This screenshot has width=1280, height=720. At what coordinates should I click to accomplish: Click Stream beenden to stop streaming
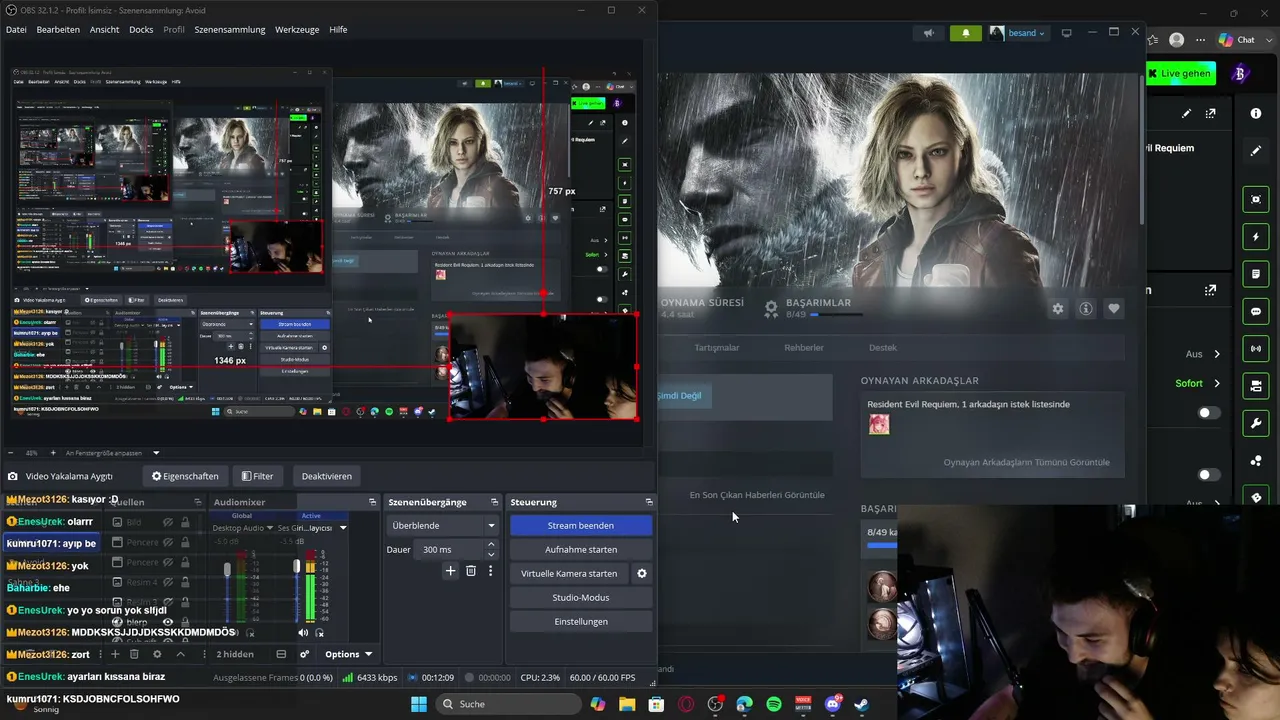pos(581,525)
